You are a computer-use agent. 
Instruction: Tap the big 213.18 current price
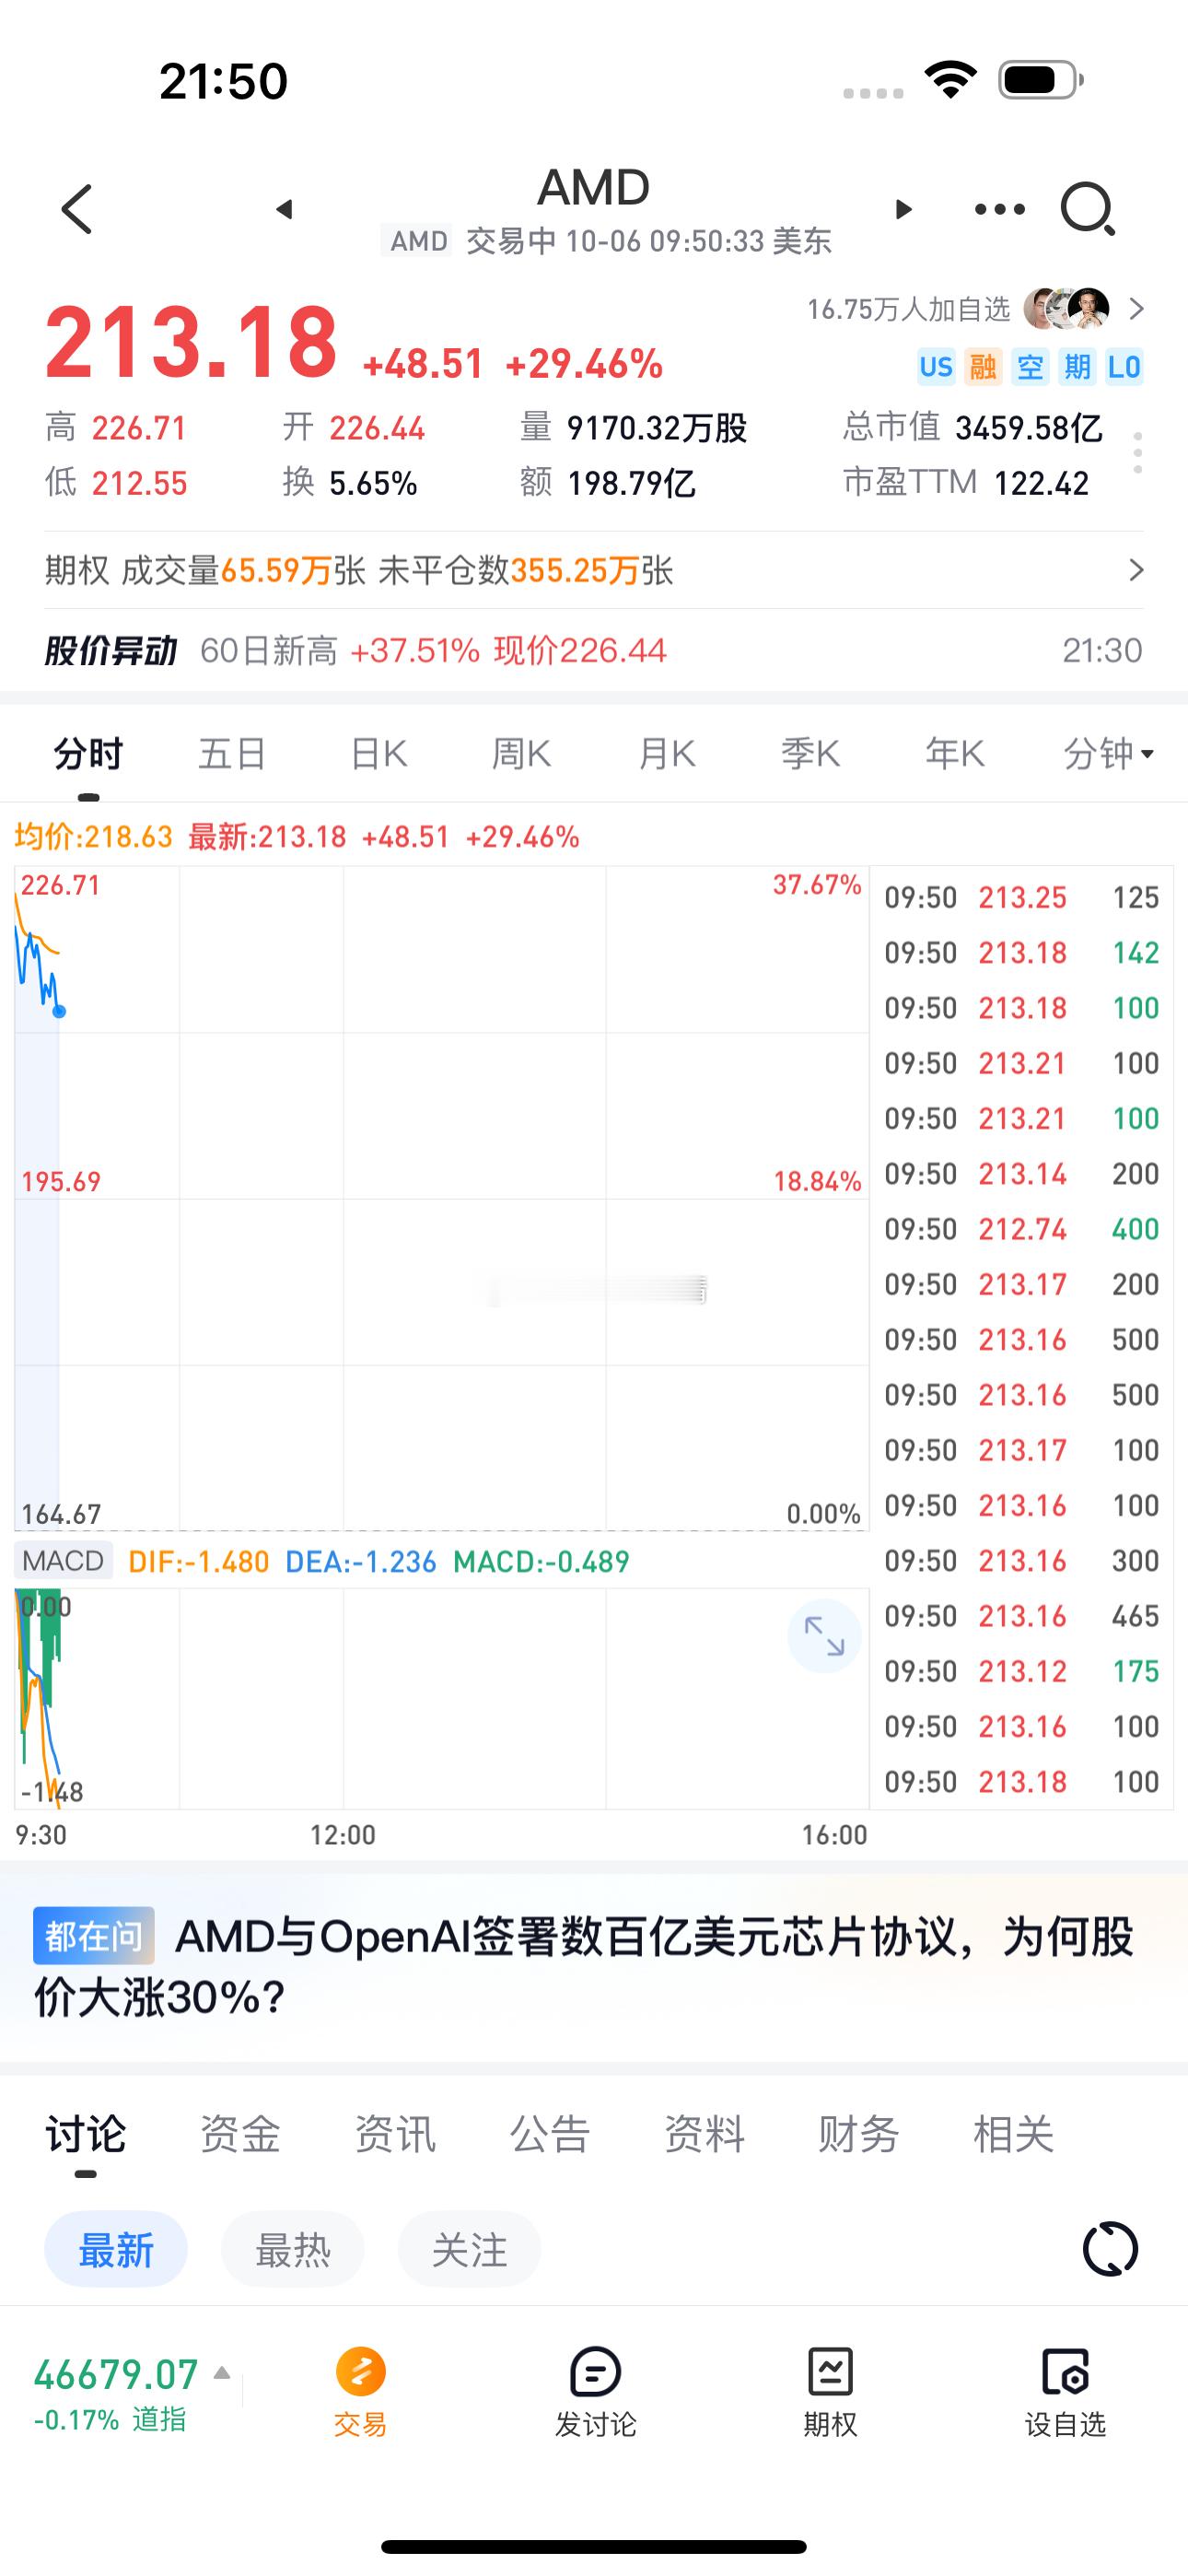[x=191, y=343]
